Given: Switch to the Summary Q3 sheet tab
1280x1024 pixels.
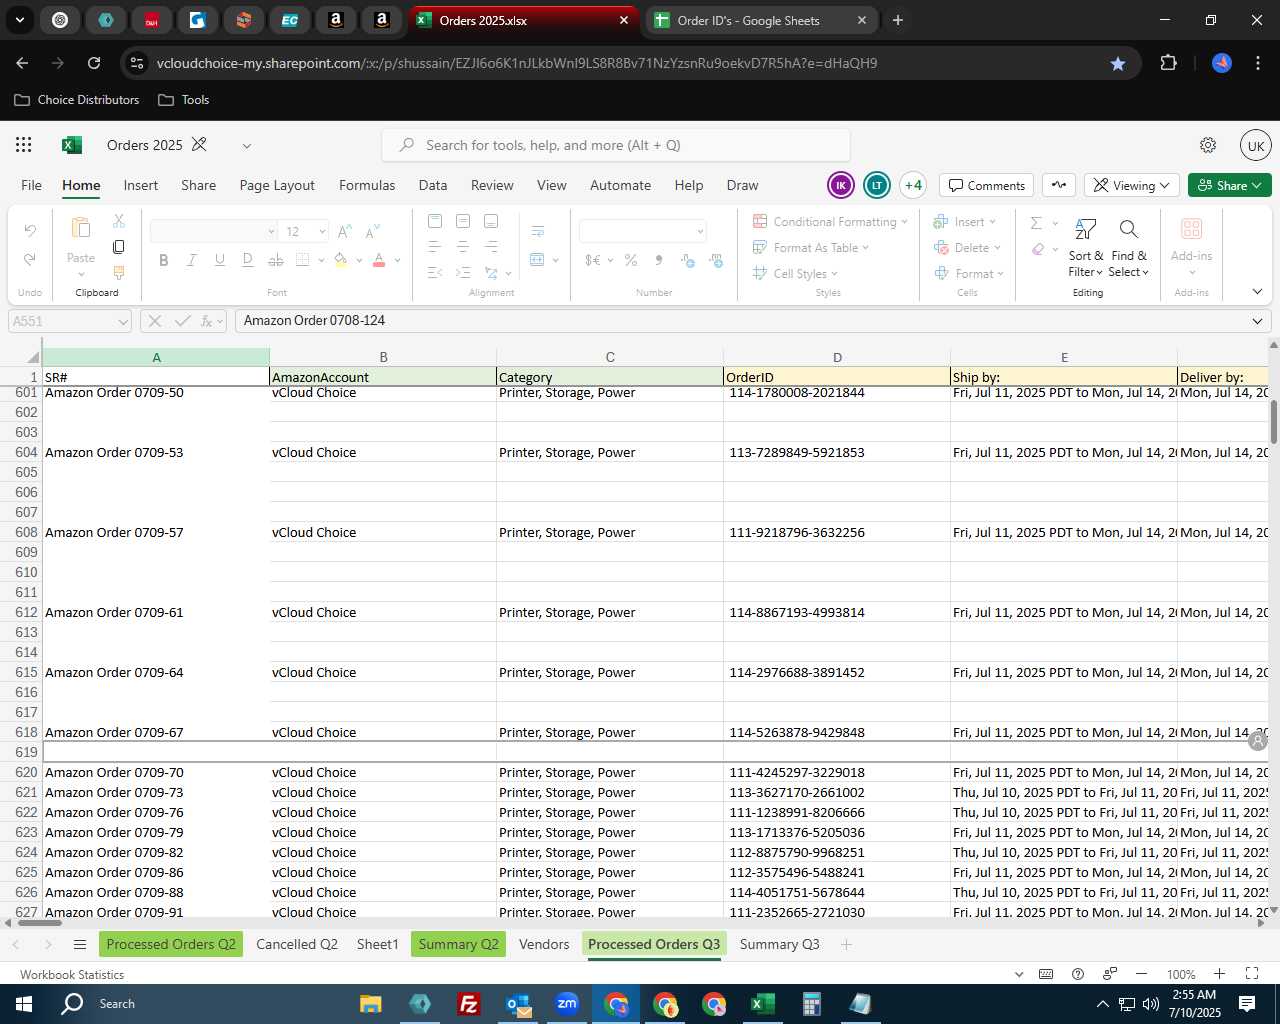Looking at the screenshot, I should point(780,944).
